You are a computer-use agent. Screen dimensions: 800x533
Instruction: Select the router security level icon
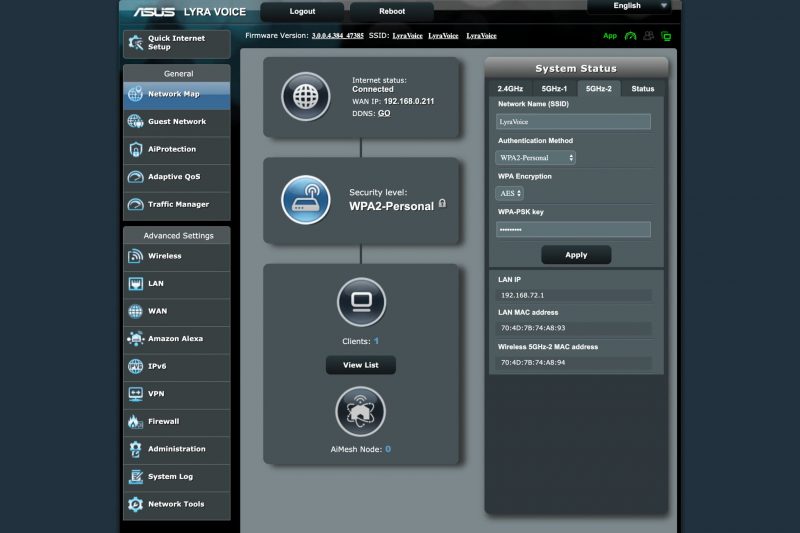(x=306, y=199)
